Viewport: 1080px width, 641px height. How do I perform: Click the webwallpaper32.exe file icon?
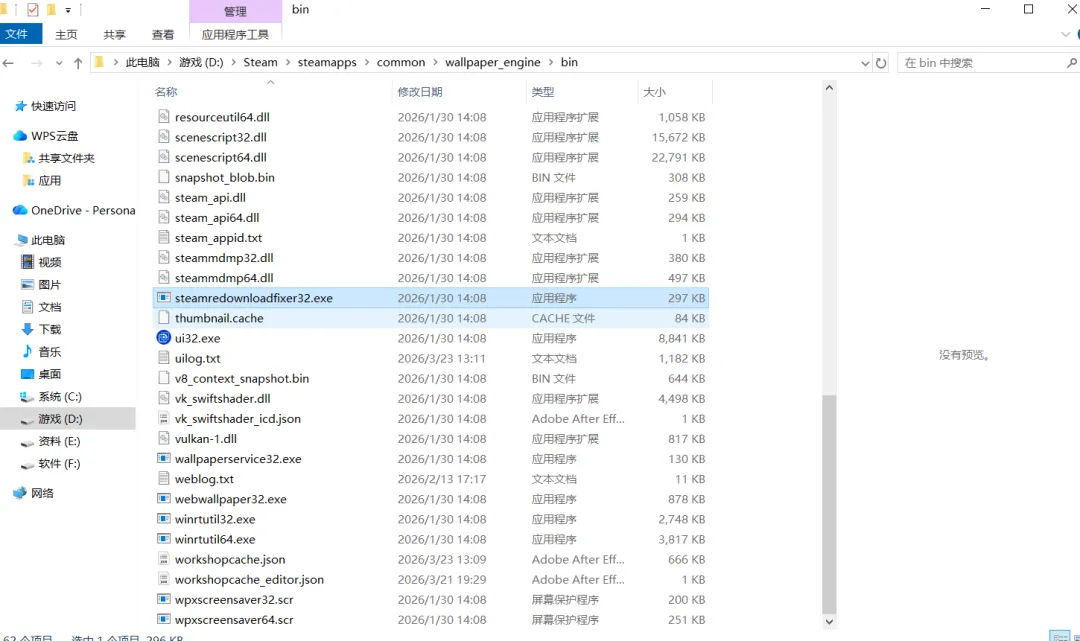[163, 499]
